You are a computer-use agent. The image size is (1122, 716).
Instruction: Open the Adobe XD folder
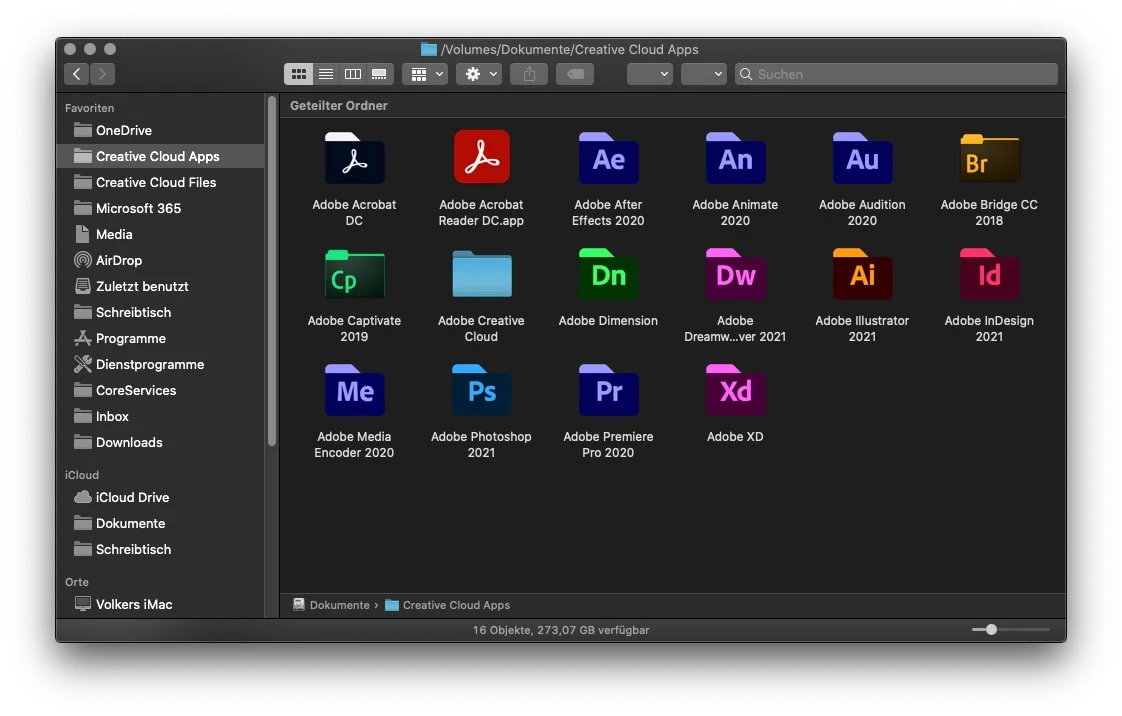click(x=735, y=391)
